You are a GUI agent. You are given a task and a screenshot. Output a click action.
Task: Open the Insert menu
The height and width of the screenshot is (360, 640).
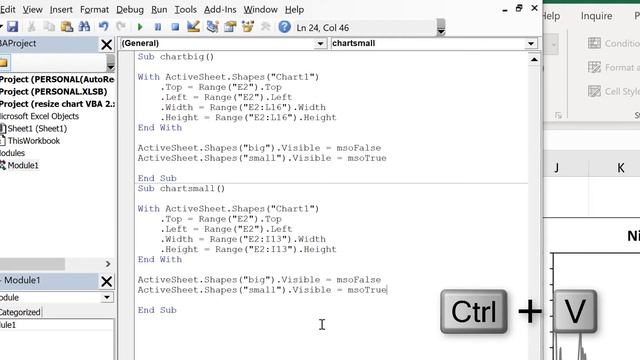(x=61, y=9)
